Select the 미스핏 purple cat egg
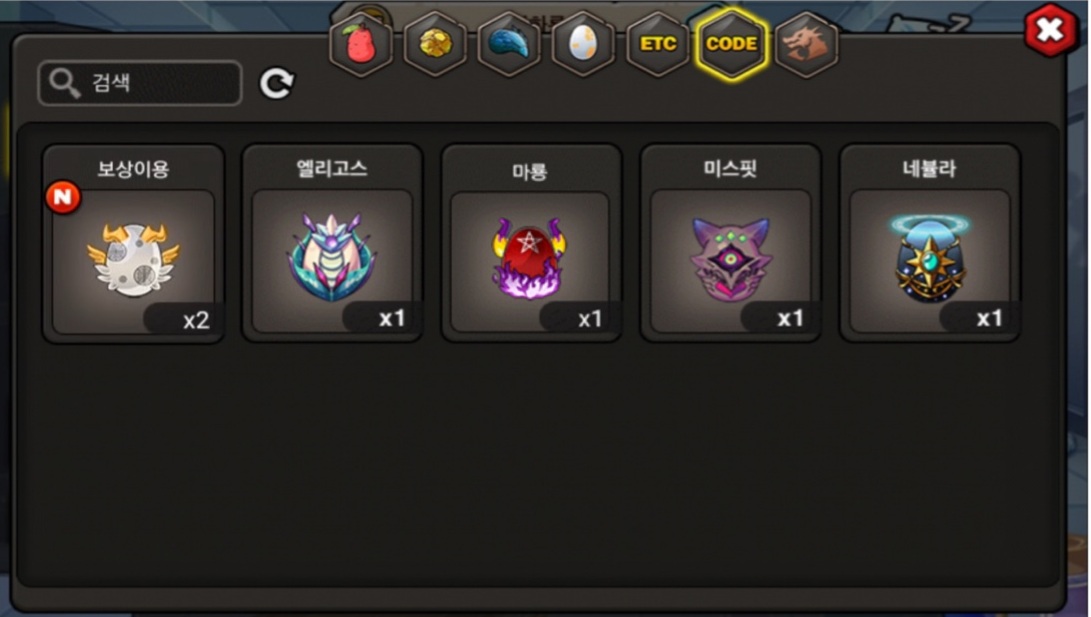Screen dimensions: 1091x617 click(731, 243)
